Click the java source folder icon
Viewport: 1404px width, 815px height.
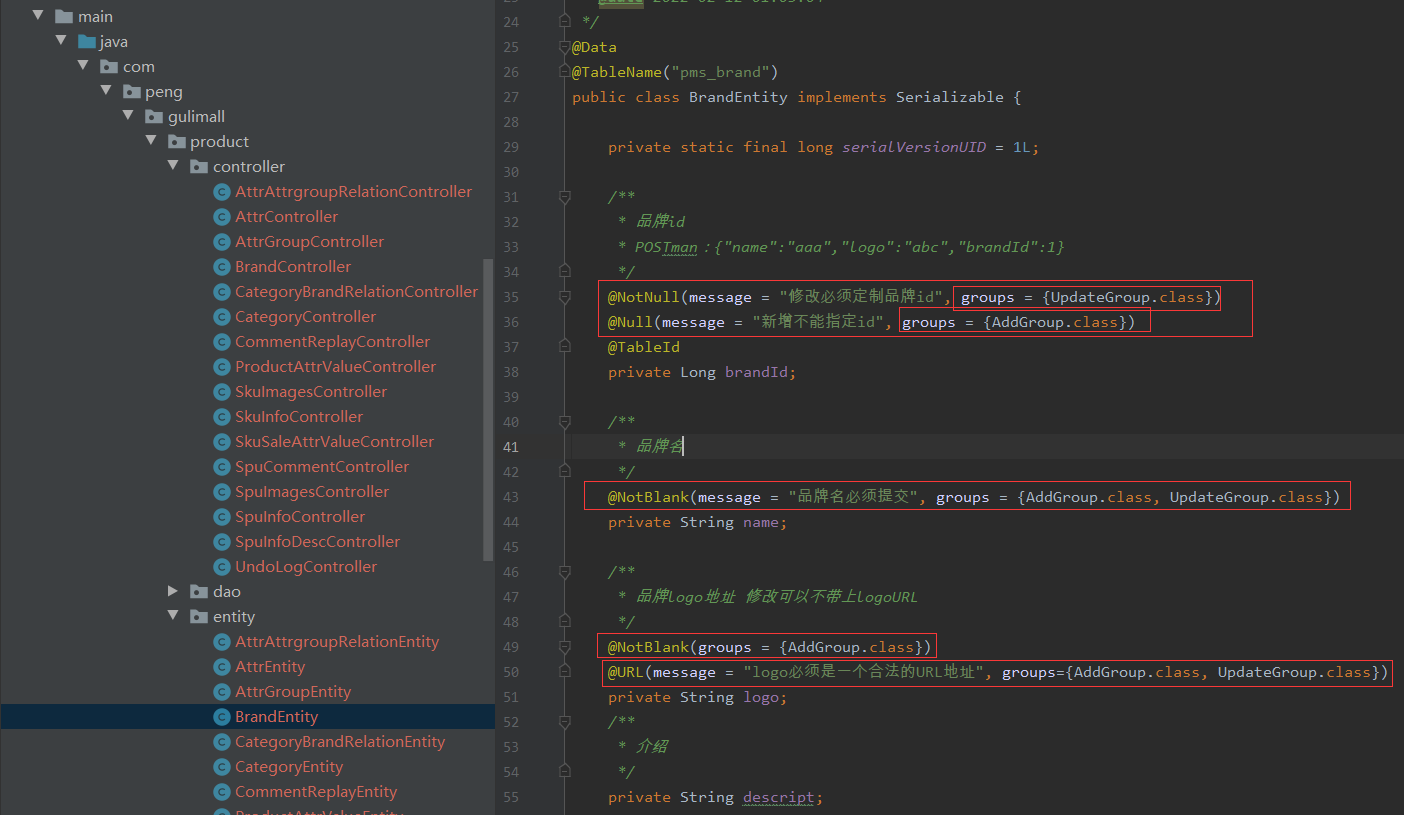(x=87, y=41)
